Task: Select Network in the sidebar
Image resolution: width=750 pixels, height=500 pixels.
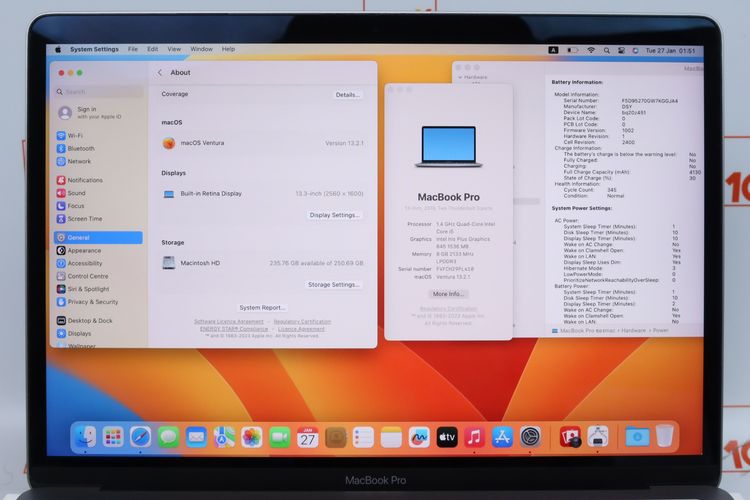Action: (99, 162)
